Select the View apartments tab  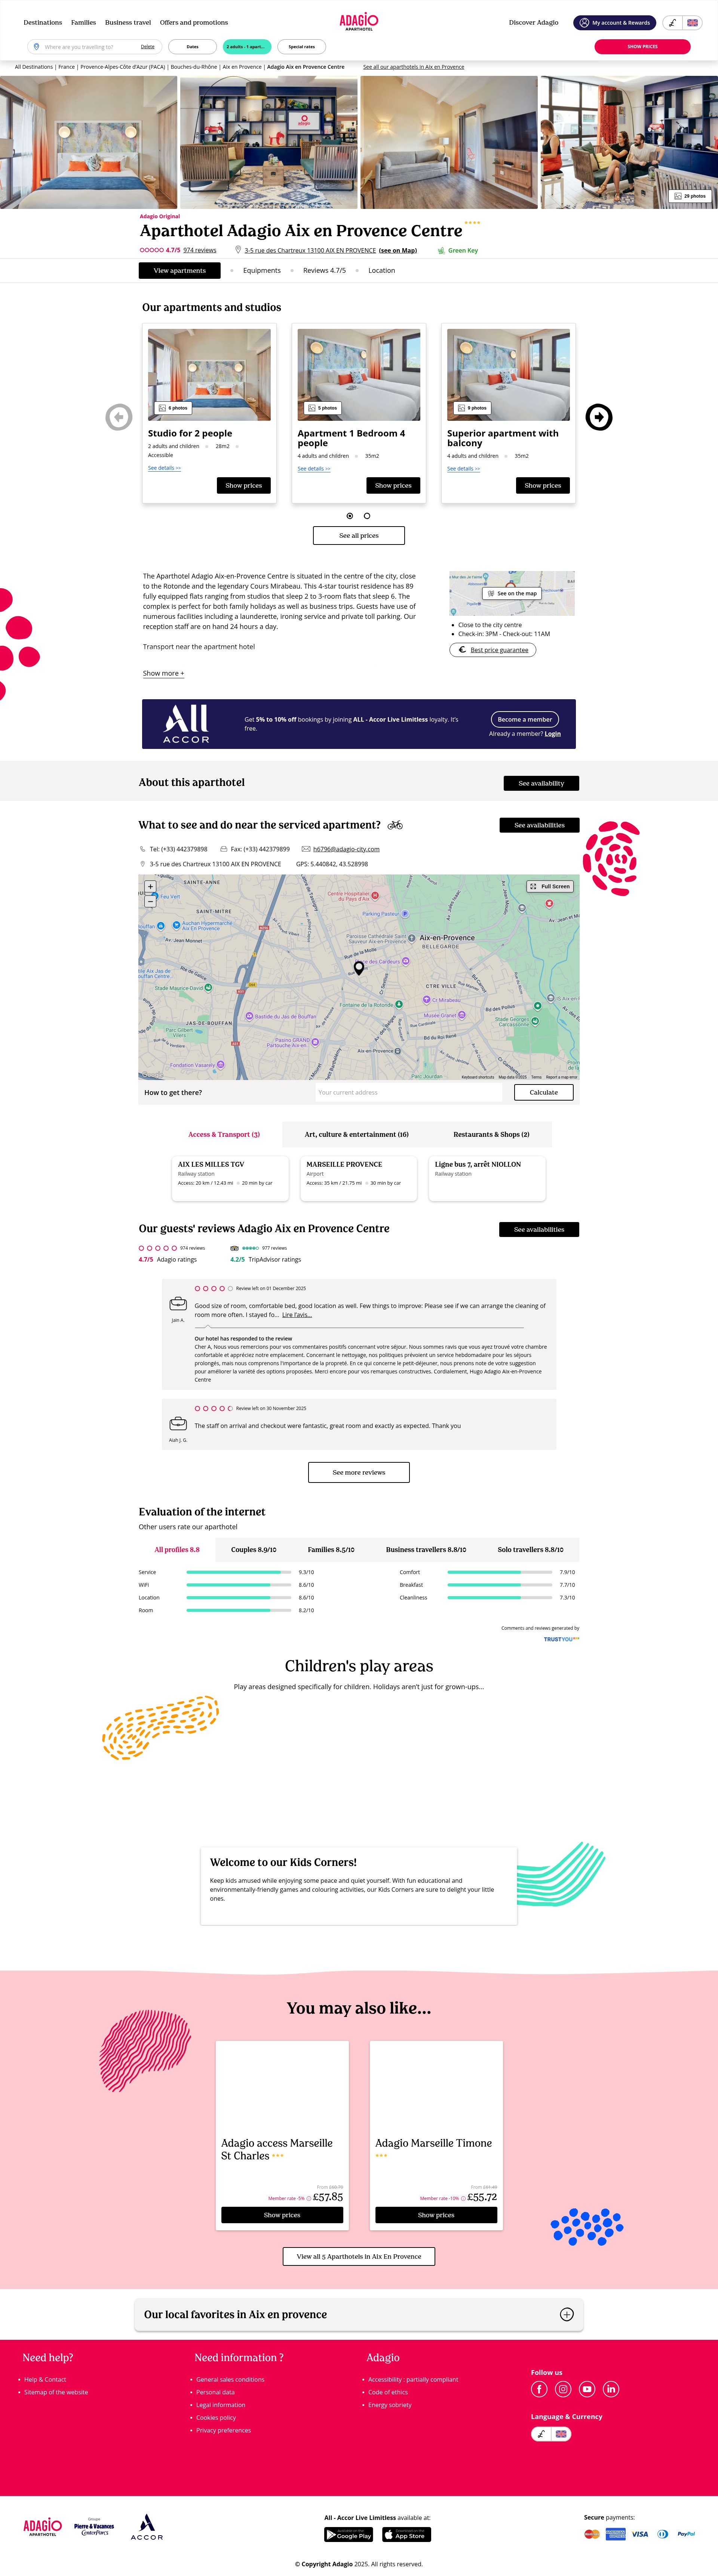click(180, 270)
